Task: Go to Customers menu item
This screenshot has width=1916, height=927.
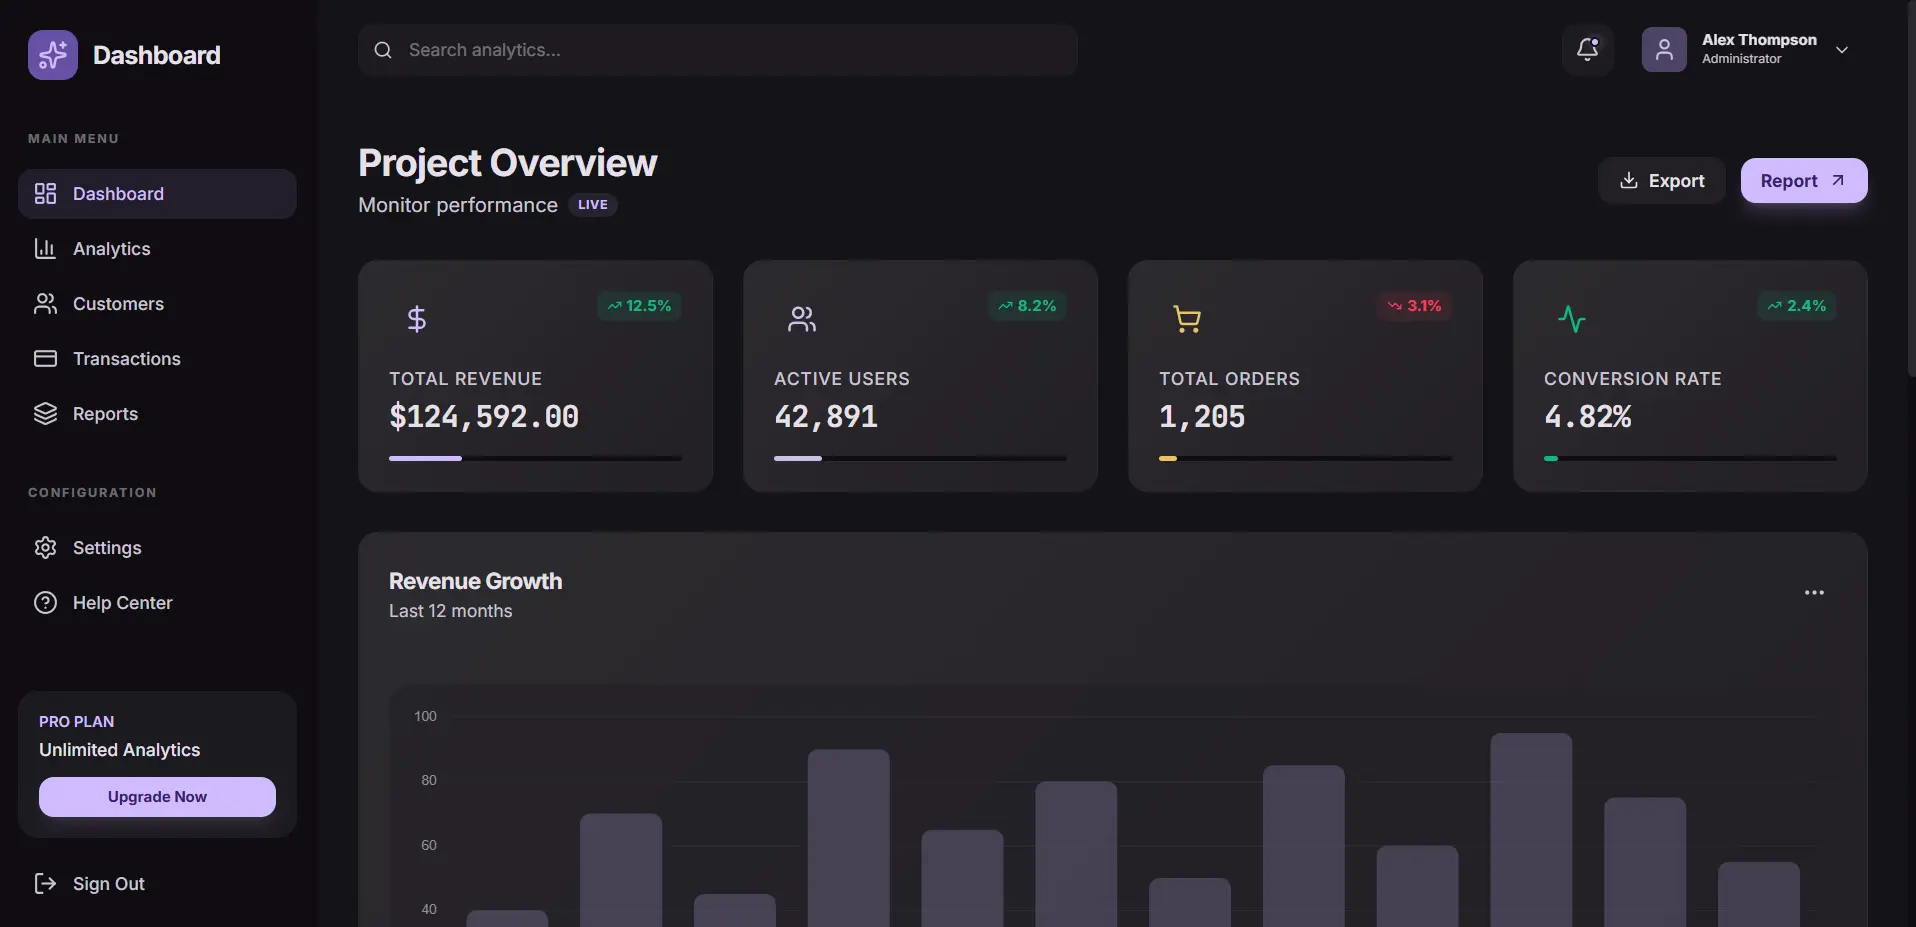Action: tap(157, 303)
